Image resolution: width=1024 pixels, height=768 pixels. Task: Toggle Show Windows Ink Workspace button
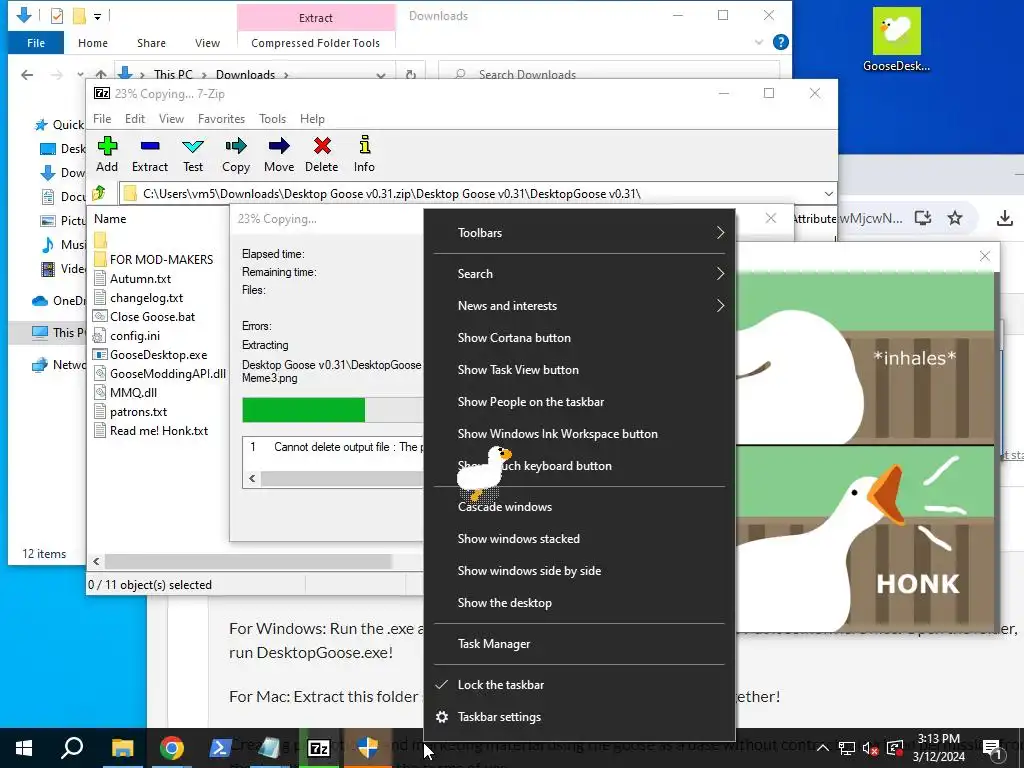click(579, 434)
